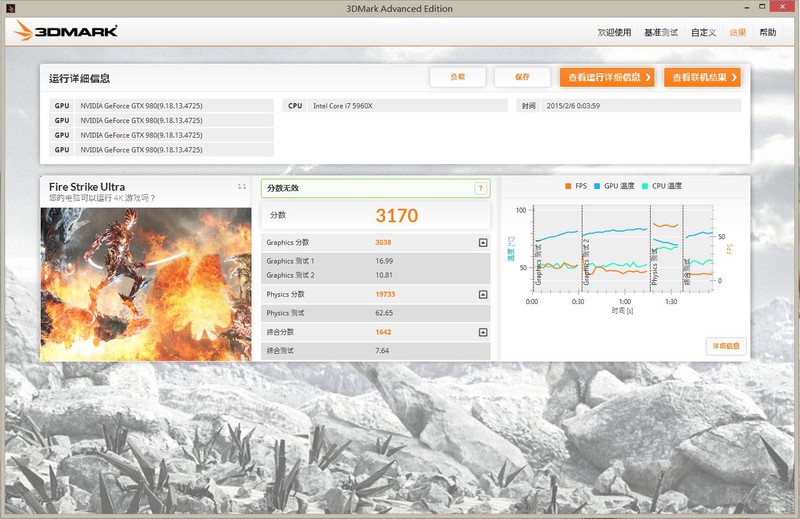Click the FPS orange legend swatch
800x519 pixels.
tap(568, 186)
